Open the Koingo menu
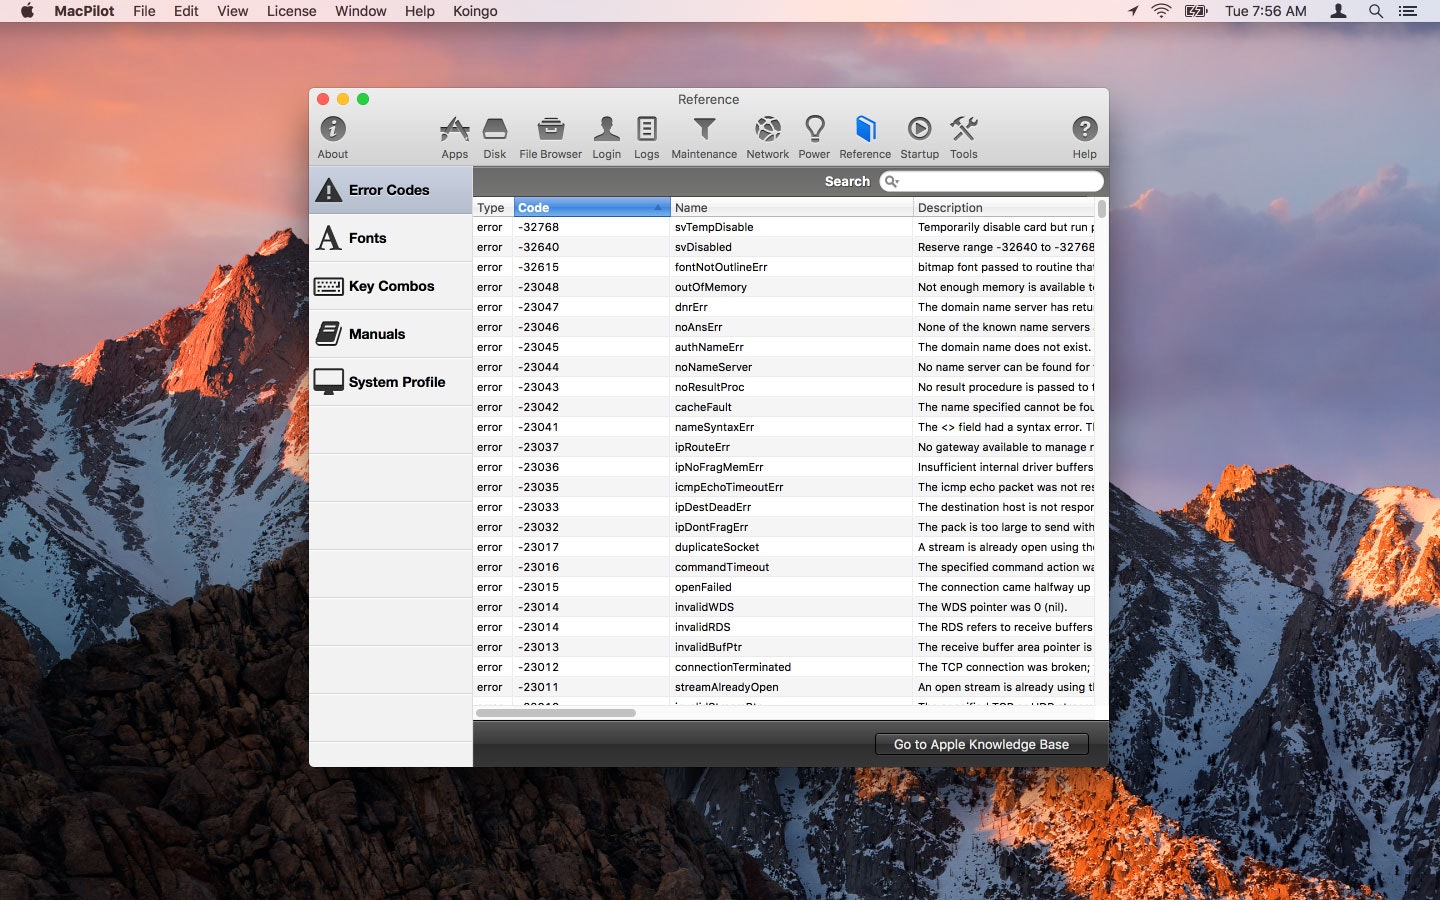Image resolution: width=1440 pixels, height=900 pixels. click(475, 11)
